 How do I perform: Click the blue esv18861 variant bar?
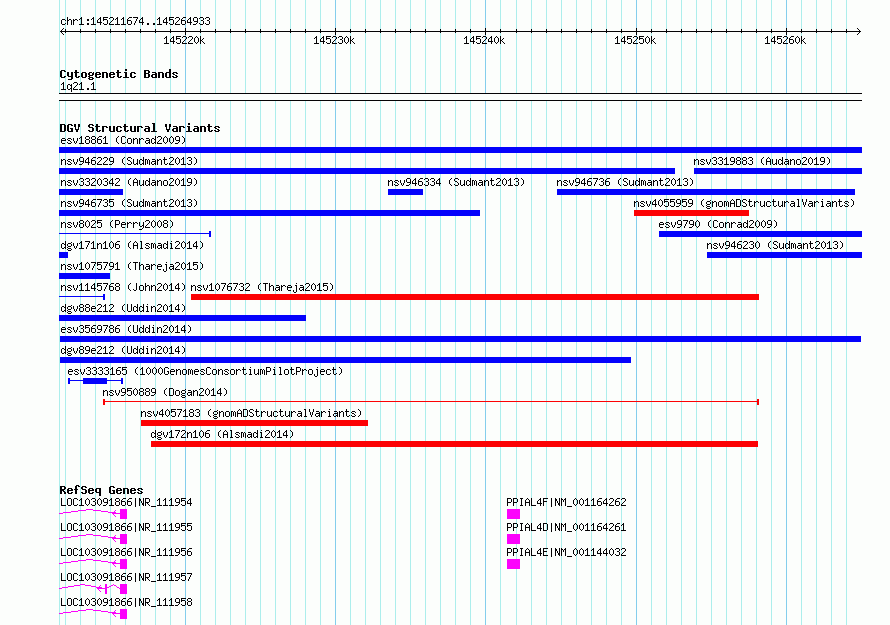(x=460, y=150)
